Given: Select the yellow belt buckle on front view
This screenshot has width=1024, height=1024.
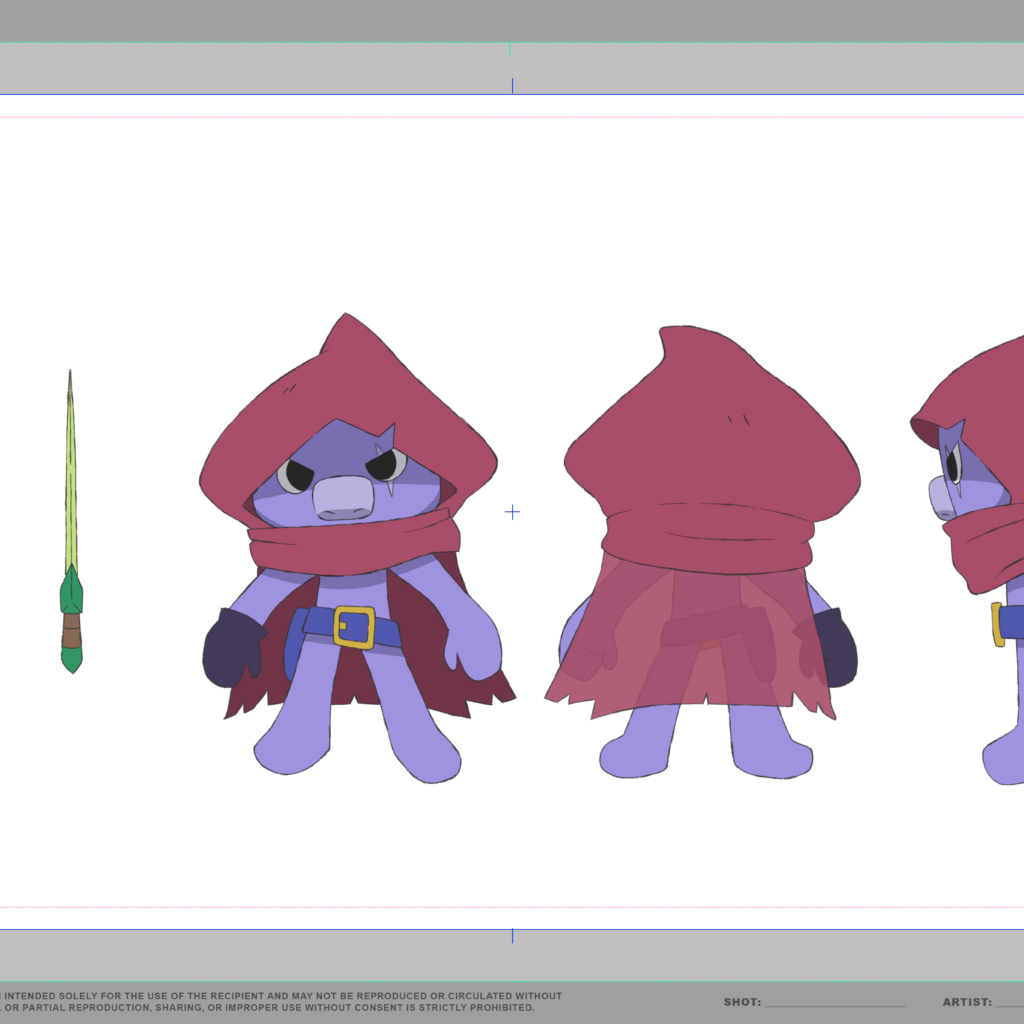Looking at the screenshot, I should 354,627.
